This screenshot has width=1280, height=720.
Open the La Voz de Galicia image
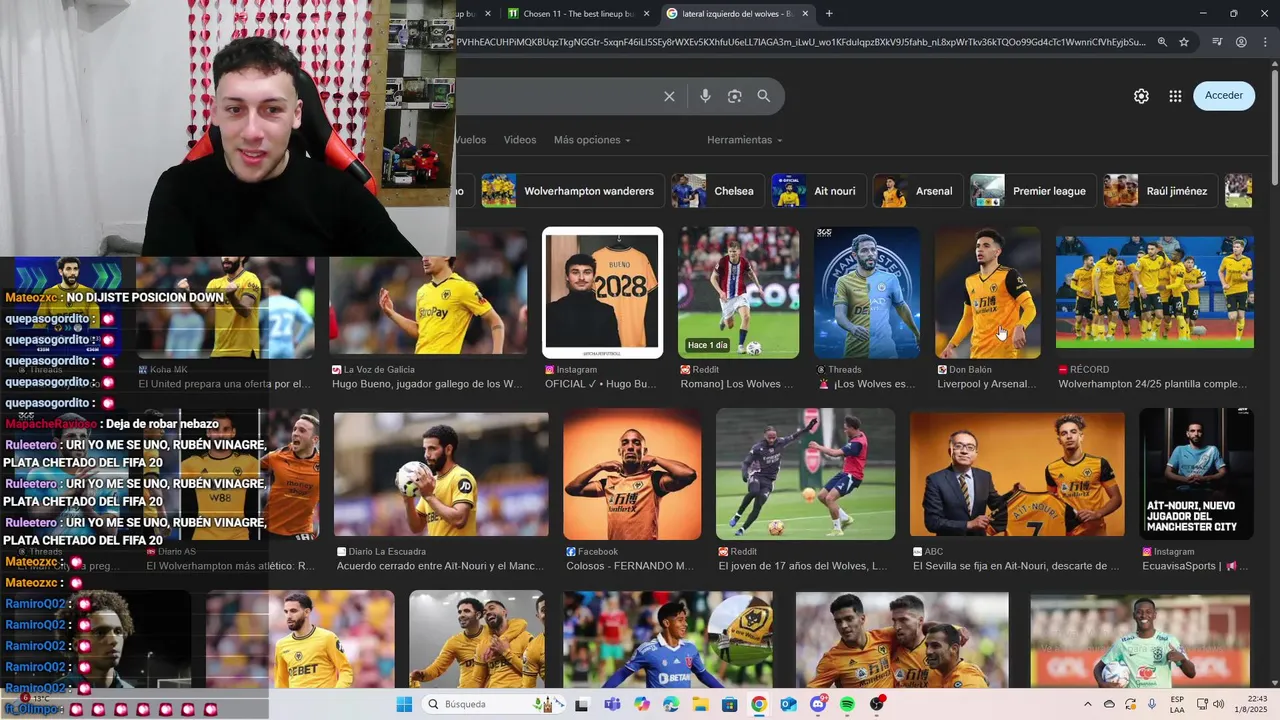coord(428,293)
